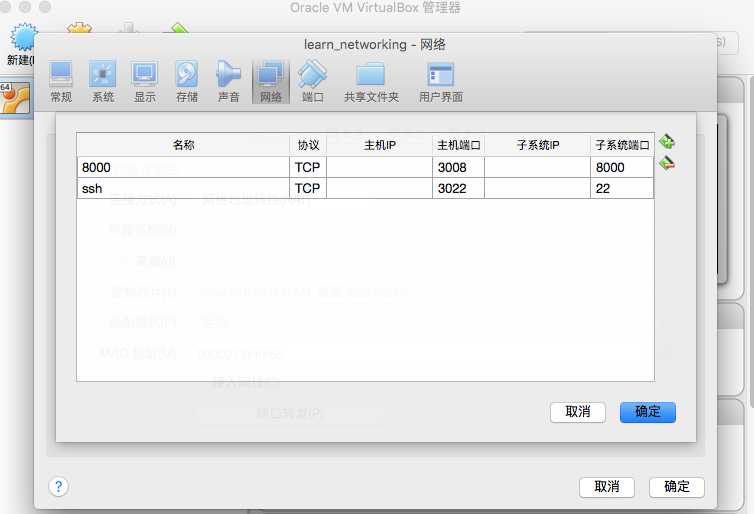
Task: Open the 共享文件夹 shared folders icon
Action: click(x=371, y=82)
